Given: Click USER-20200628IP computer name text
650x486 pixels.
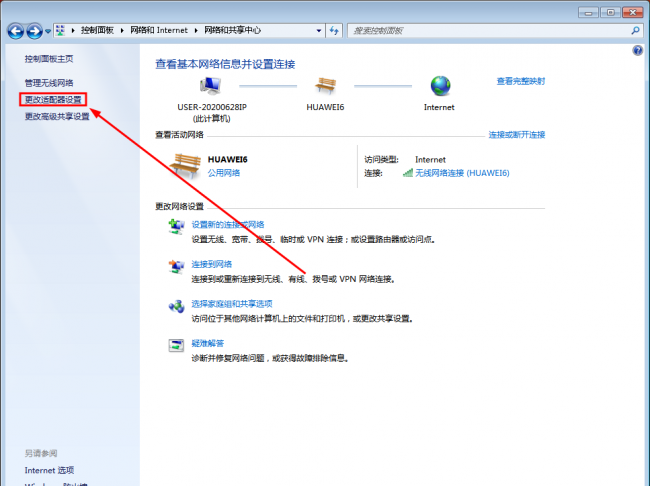Looking at the screenshot, I should tap(212, 107).
